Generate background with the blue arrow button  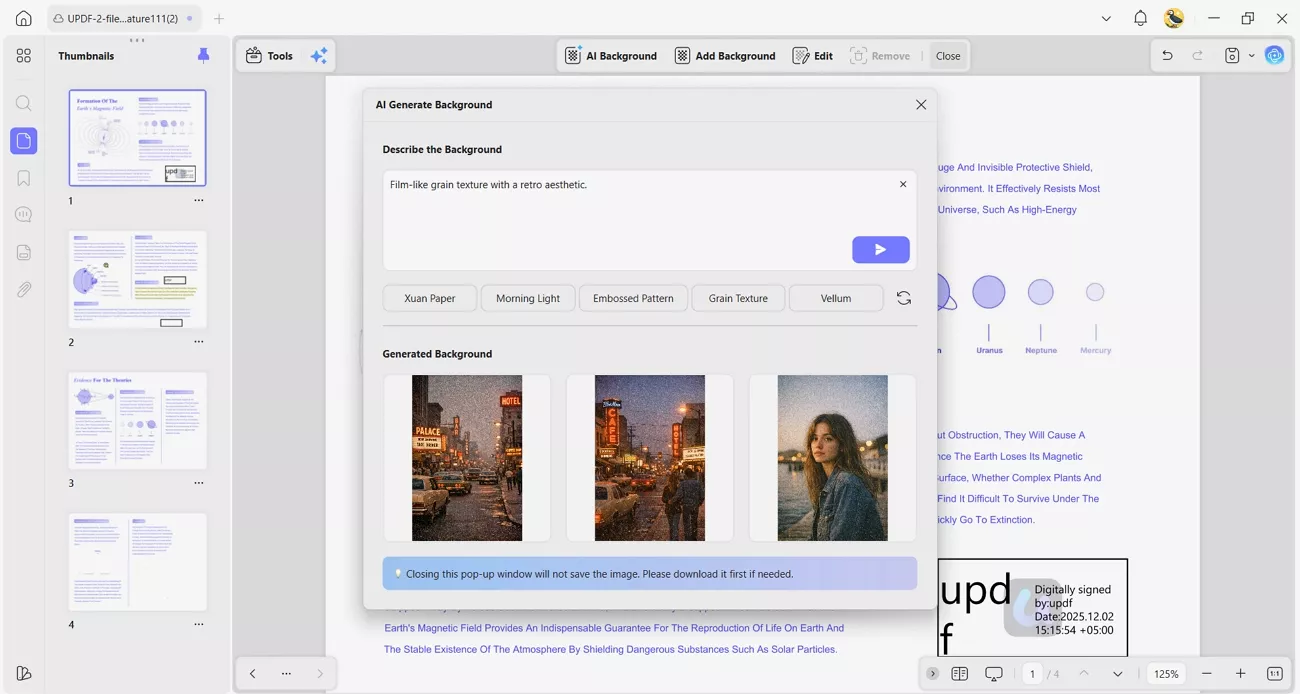tap(880, 249)
